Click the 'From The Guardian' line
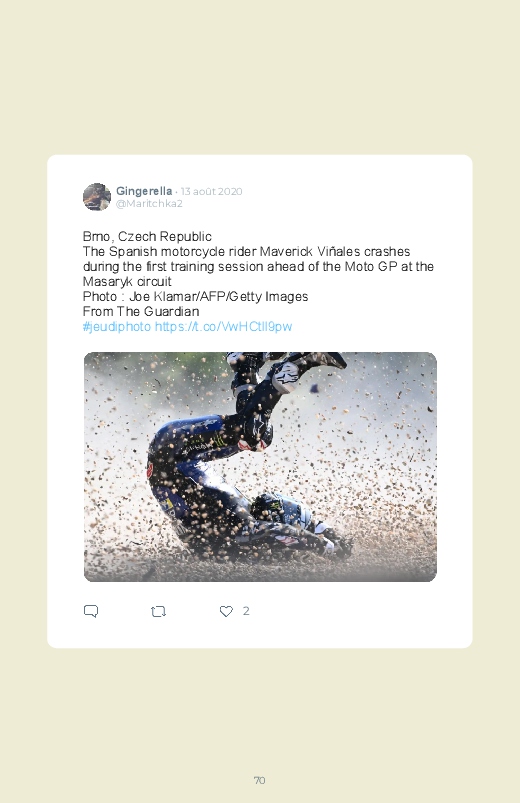The image size is (520, 803). 141,311
